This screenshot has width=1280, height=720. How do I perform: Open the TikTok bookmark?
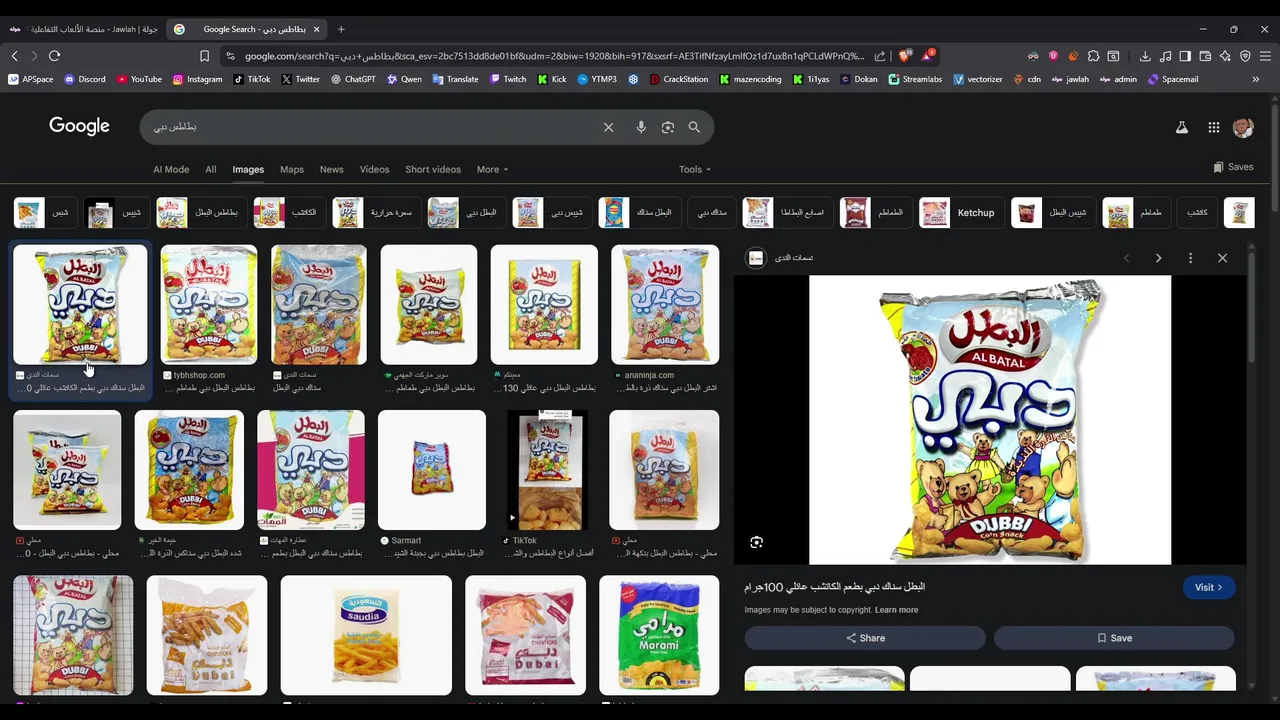point(251,79)
